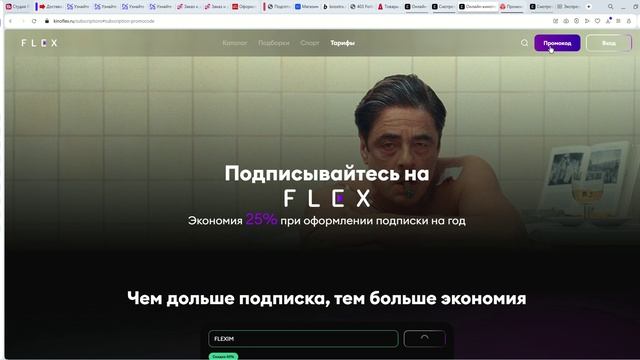The image size is (640, 360).
Task: Select the active Онлайн-кинотеатр tab
Action: pos(478,7)
